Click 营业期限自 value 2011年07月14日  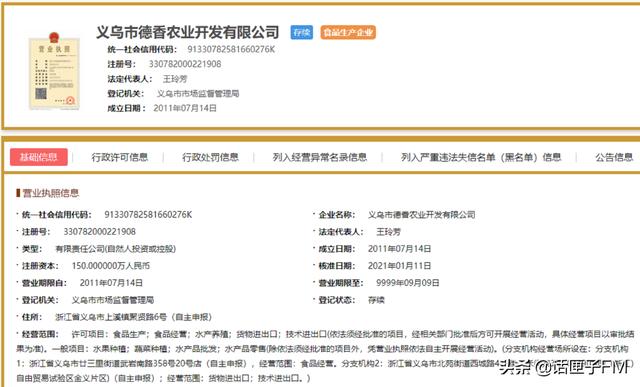(x=111, y=283)
